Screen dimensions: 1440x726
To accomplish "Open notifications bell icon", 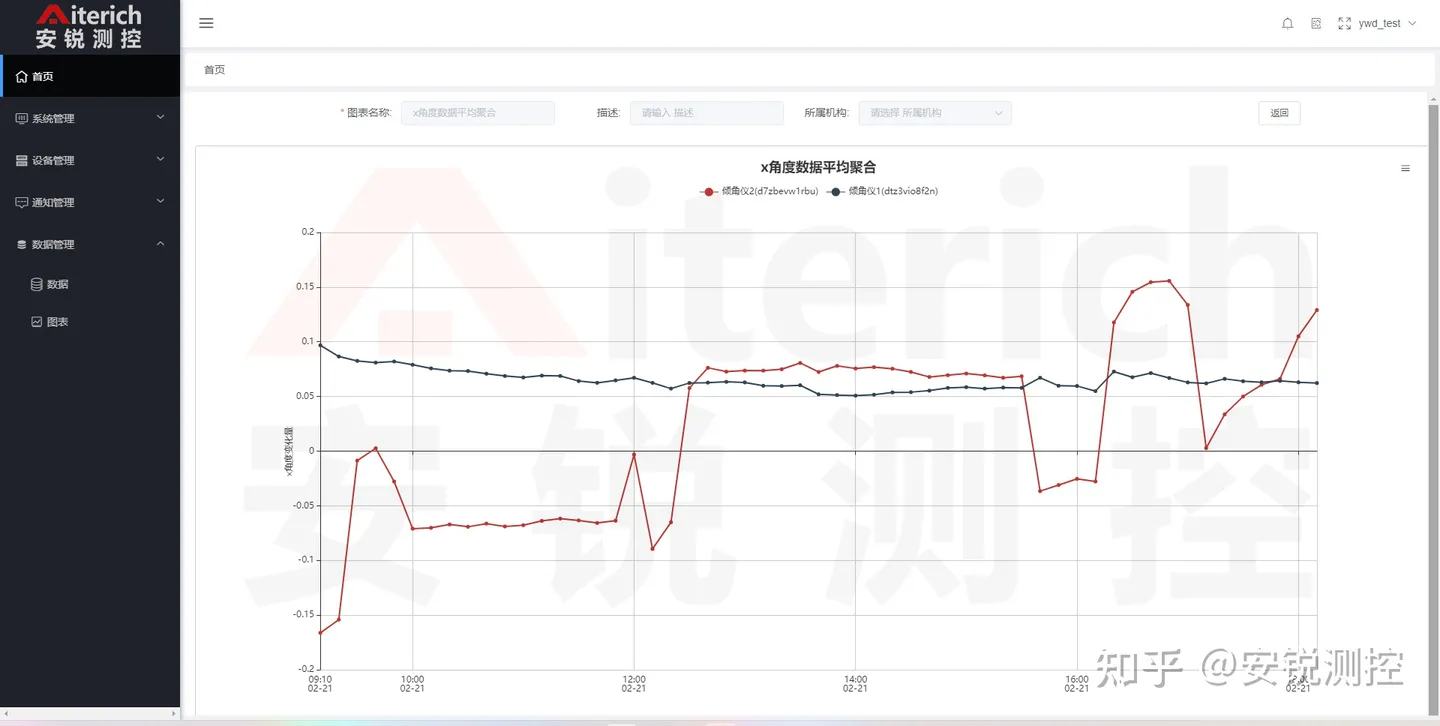I will [x=1288, y=23].
